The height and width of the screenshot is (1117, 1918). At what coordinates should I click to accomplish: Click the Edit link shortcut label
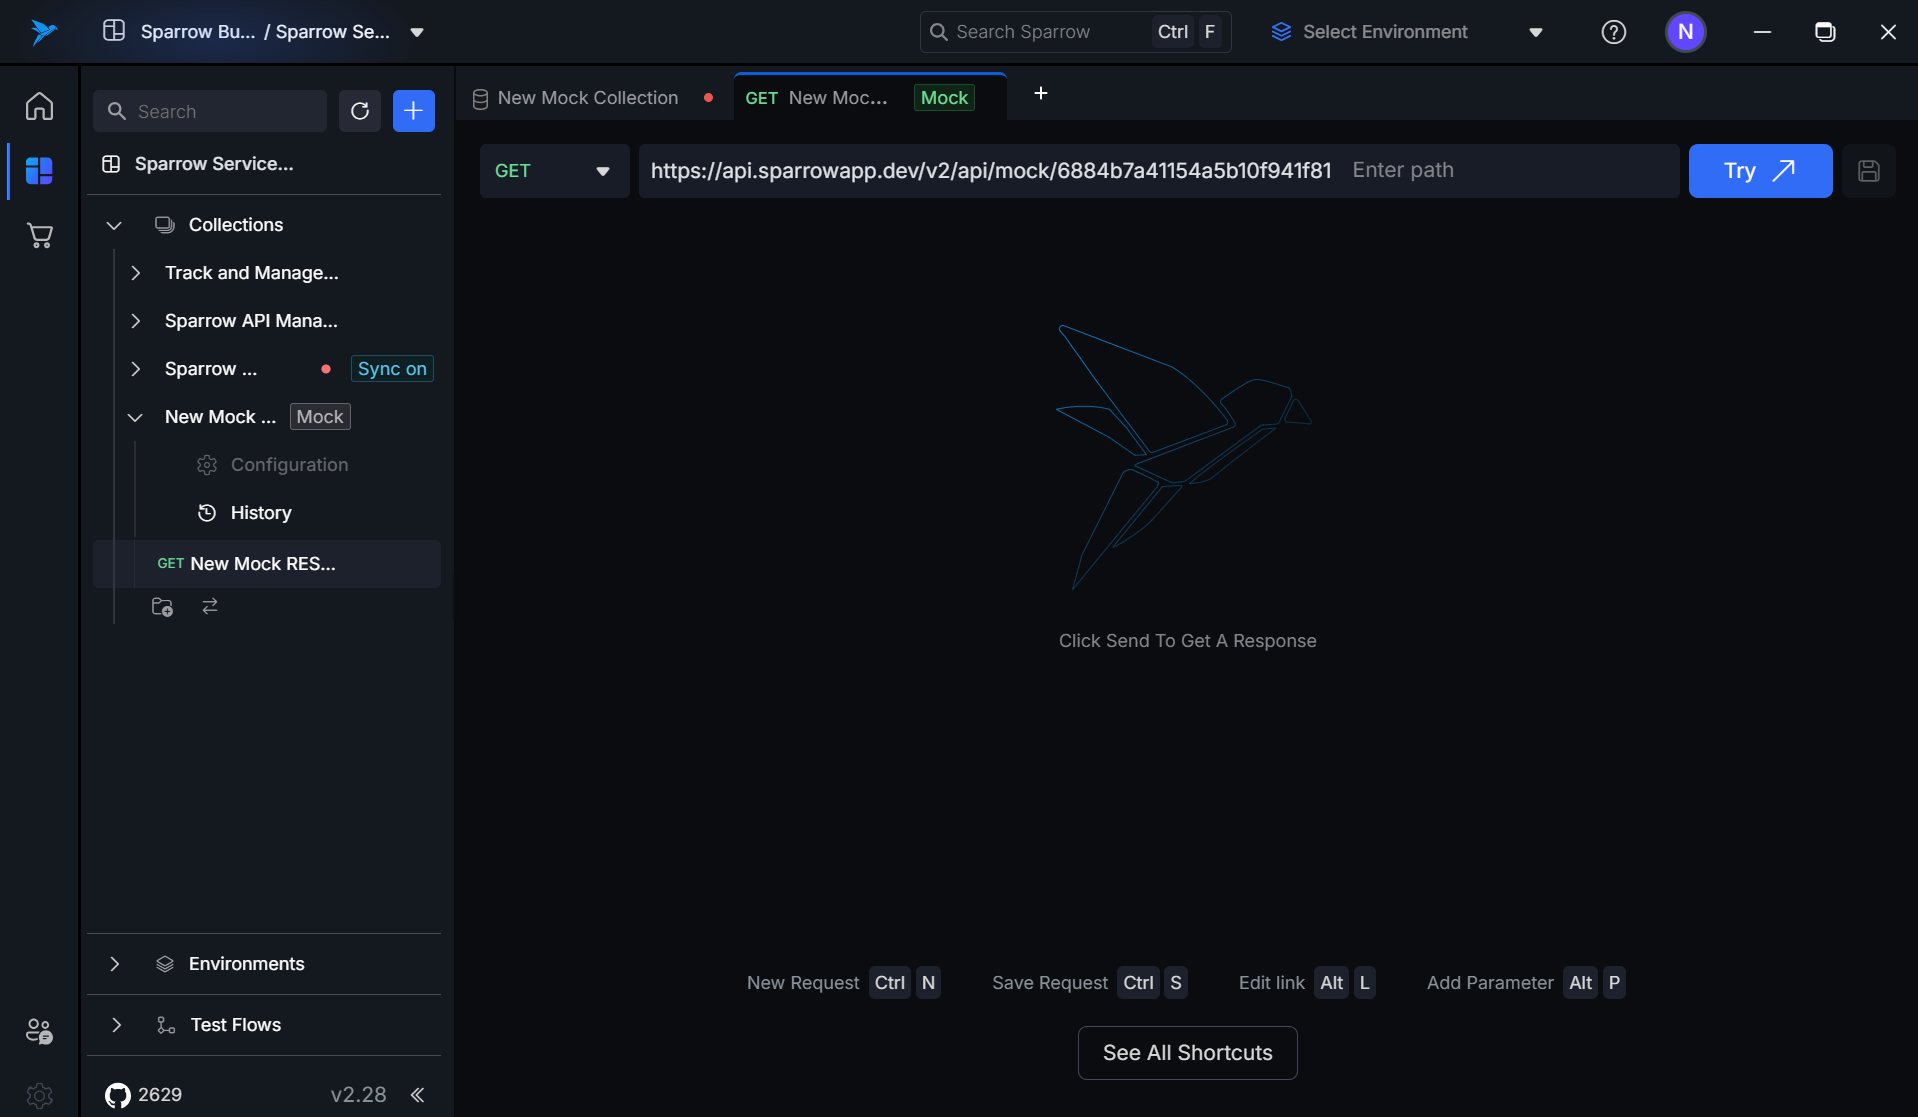(1272, 983)
